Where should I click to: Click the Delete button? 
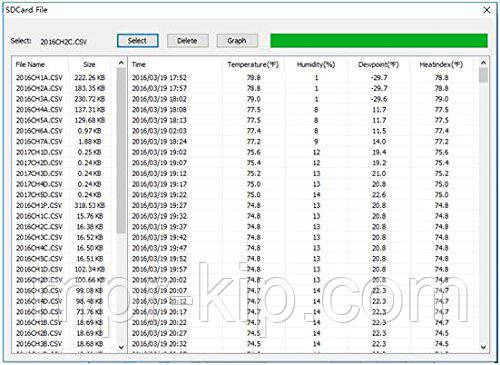(x=188, y=41)
